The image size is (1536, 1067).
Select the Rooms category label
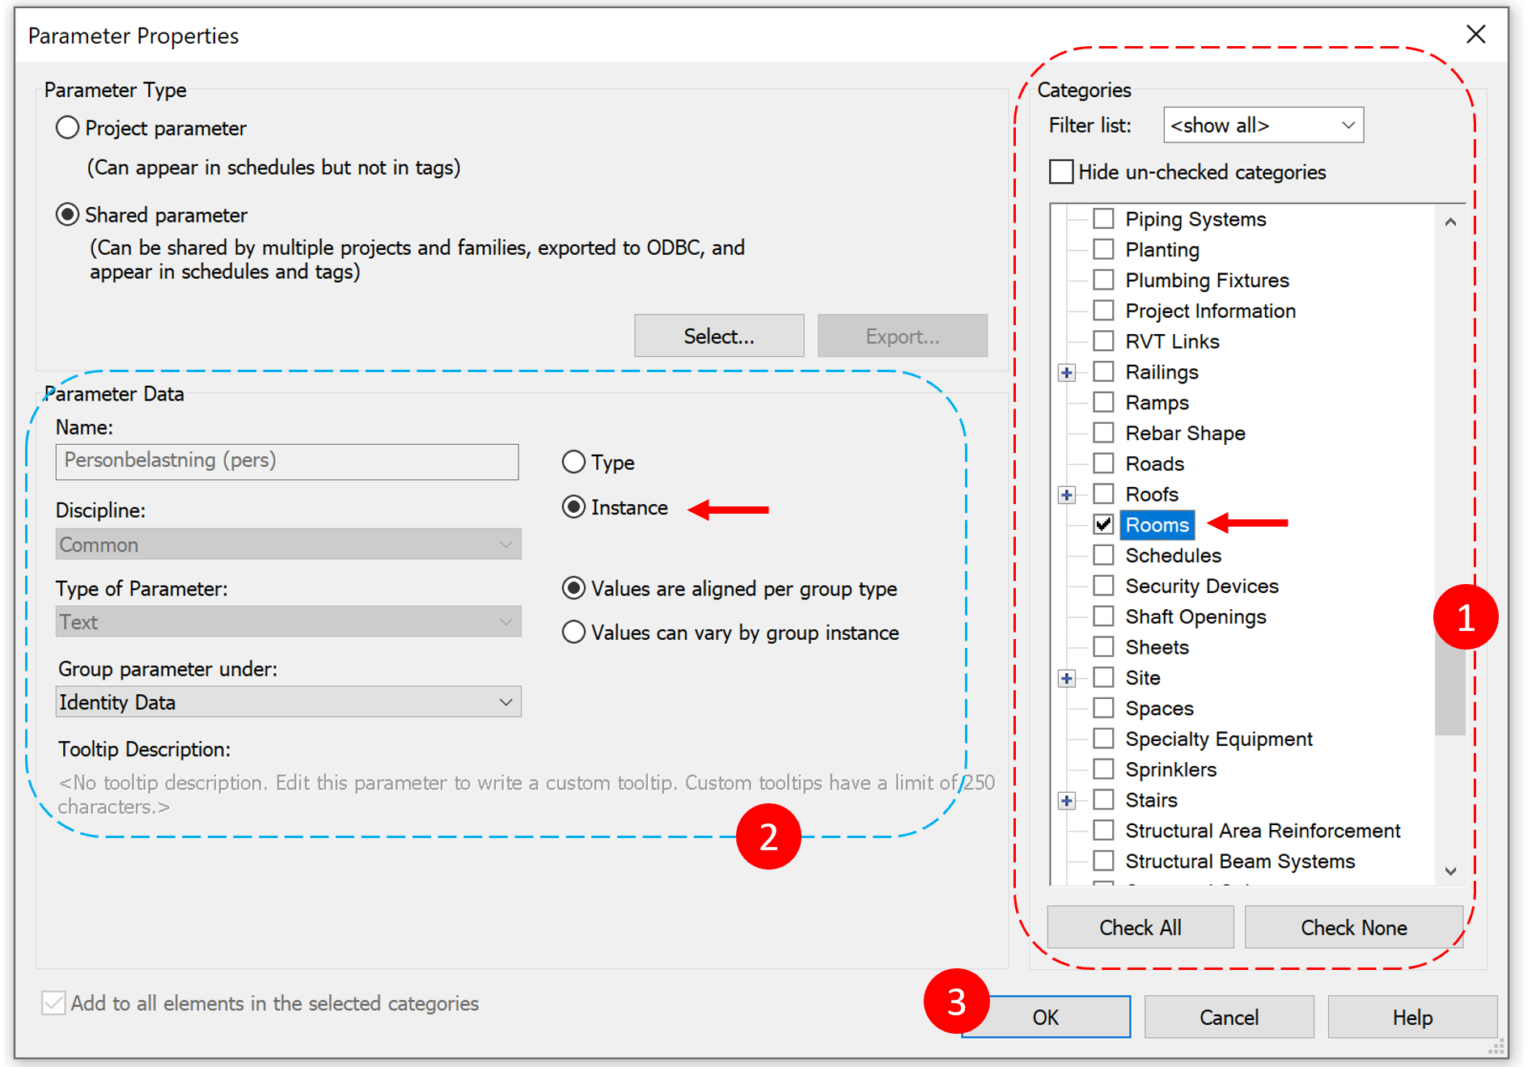coord(1157,524)
